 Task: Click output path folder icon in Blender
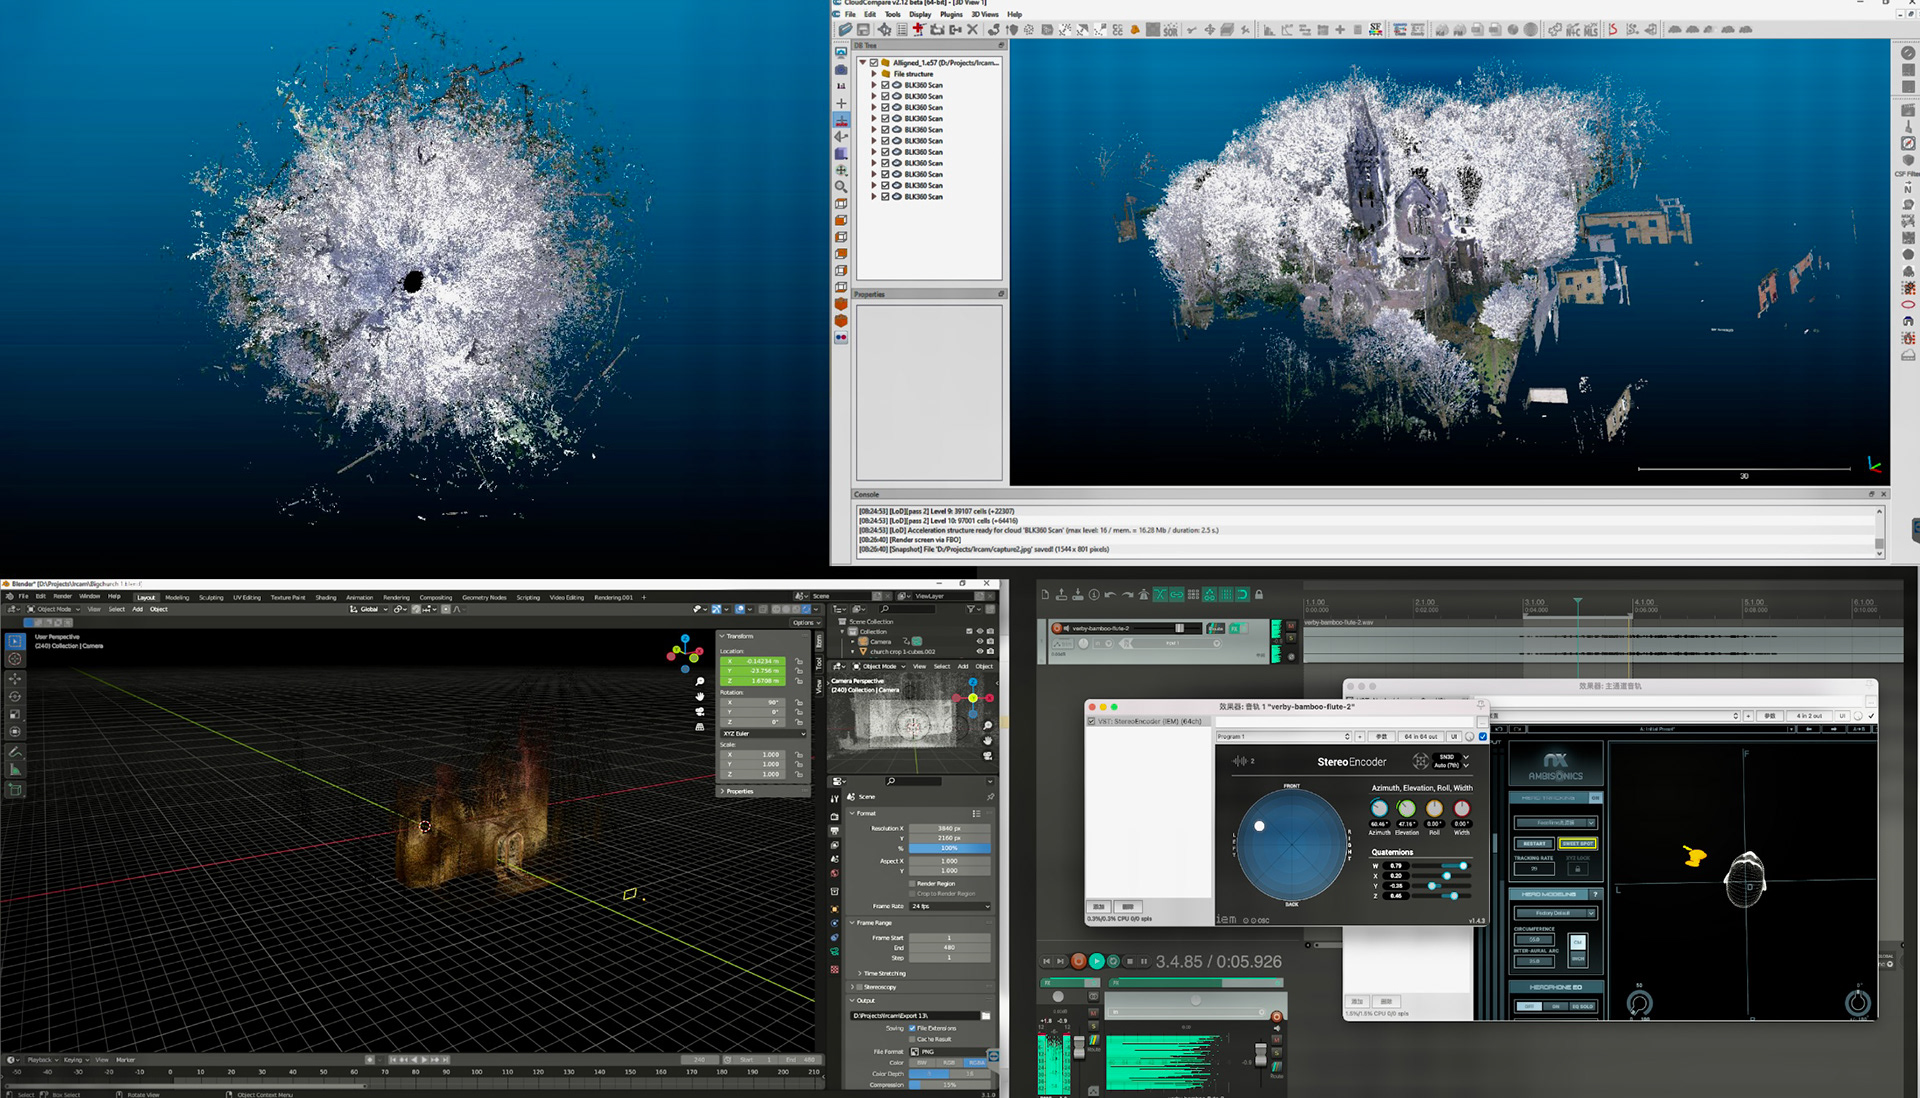click(x=986, y=1015)
